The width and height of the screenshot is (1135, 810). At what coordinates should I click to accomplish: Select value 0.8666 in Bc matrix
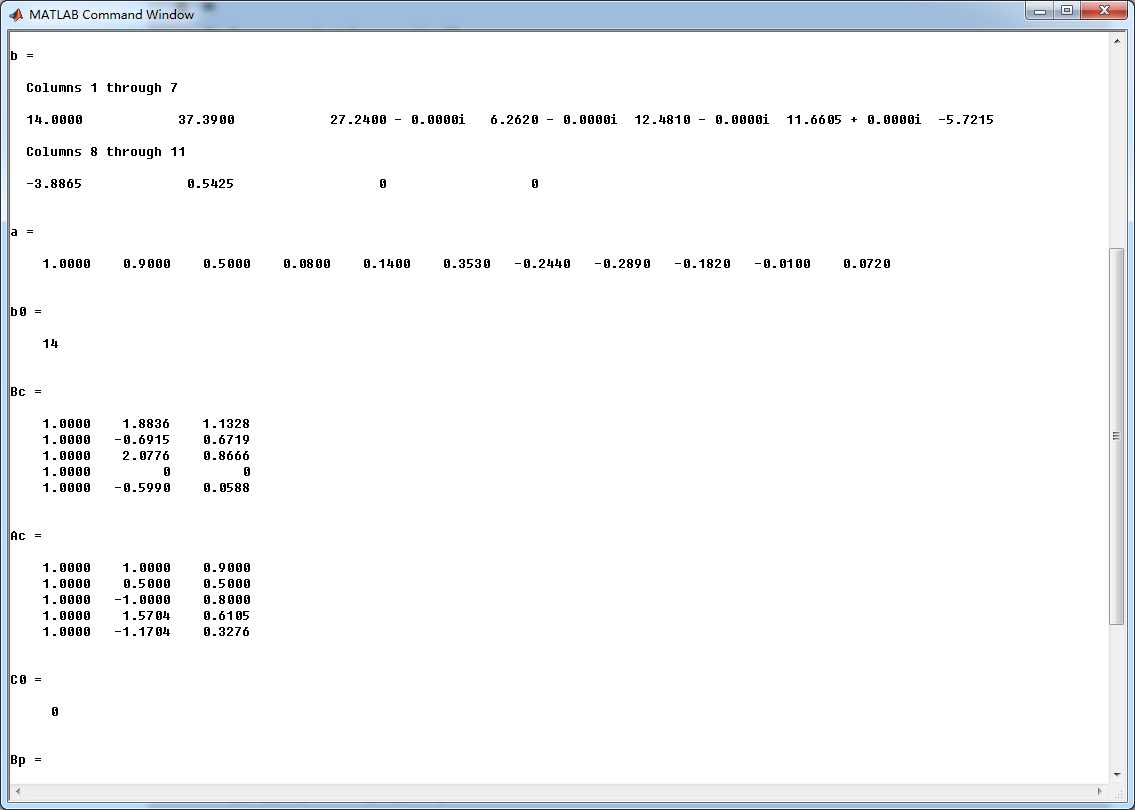pos(227,455)
